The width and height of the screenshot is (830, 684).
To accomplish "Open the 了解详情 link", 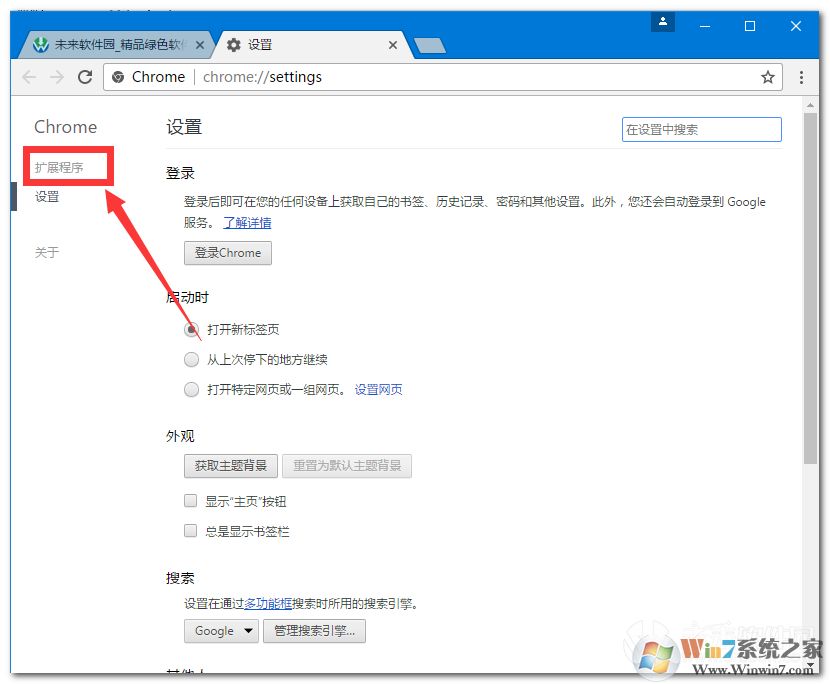I will [x=247, y=223].
